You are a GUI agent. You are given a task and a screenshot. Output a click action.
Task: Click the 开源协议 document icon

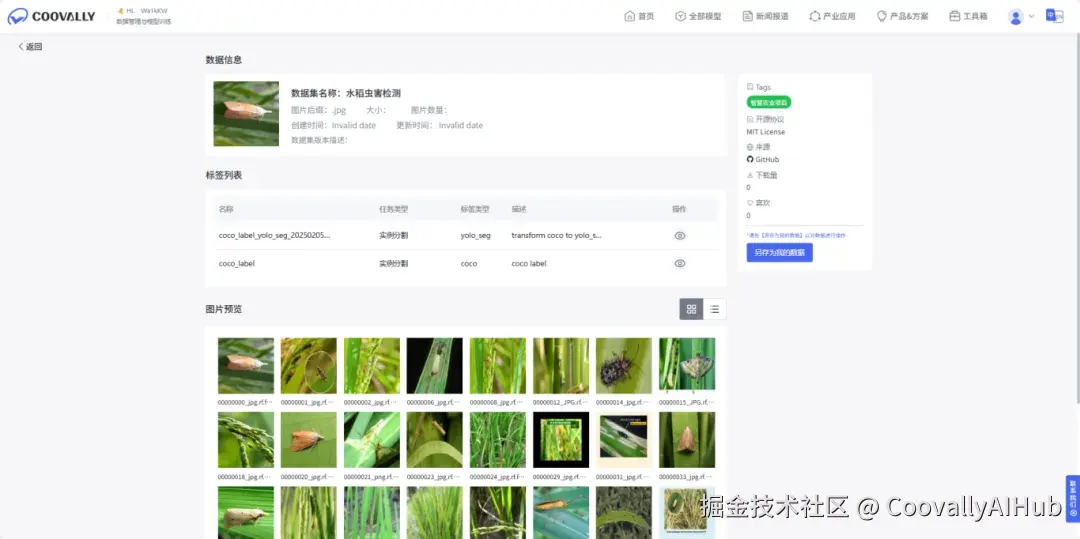[750, 119]
